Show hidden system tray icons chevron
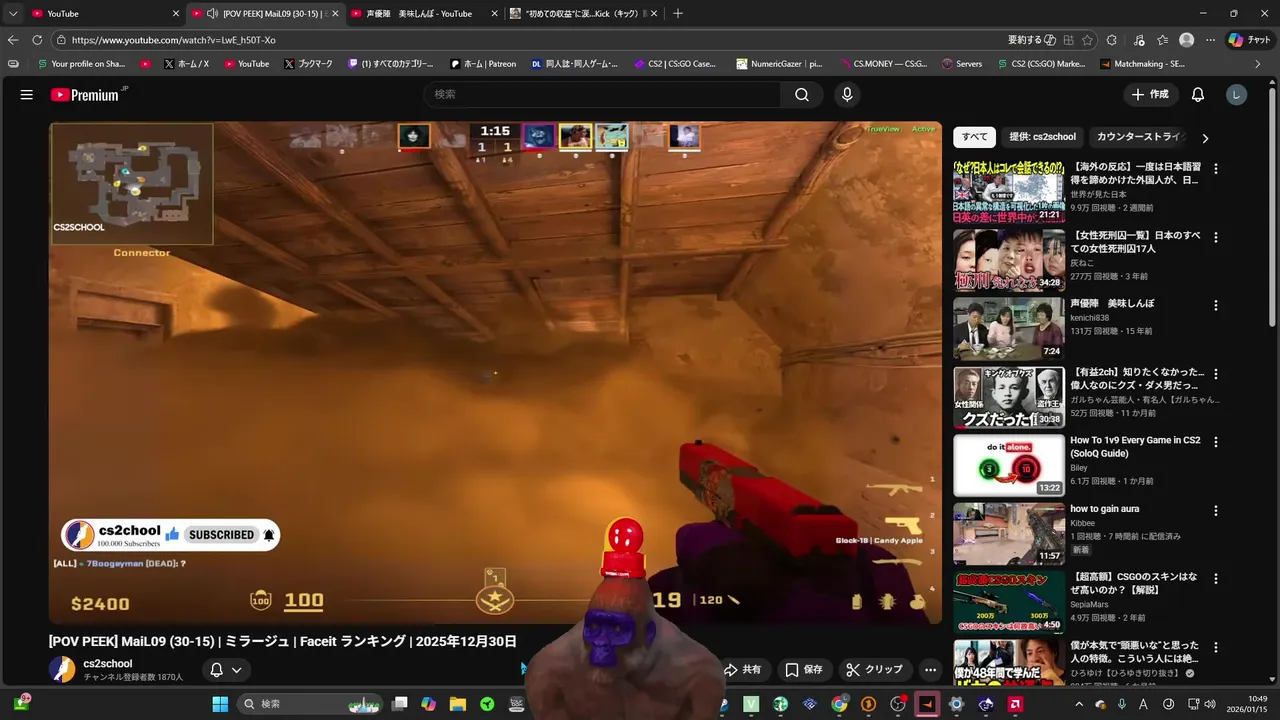 [x=1078, y=704]
